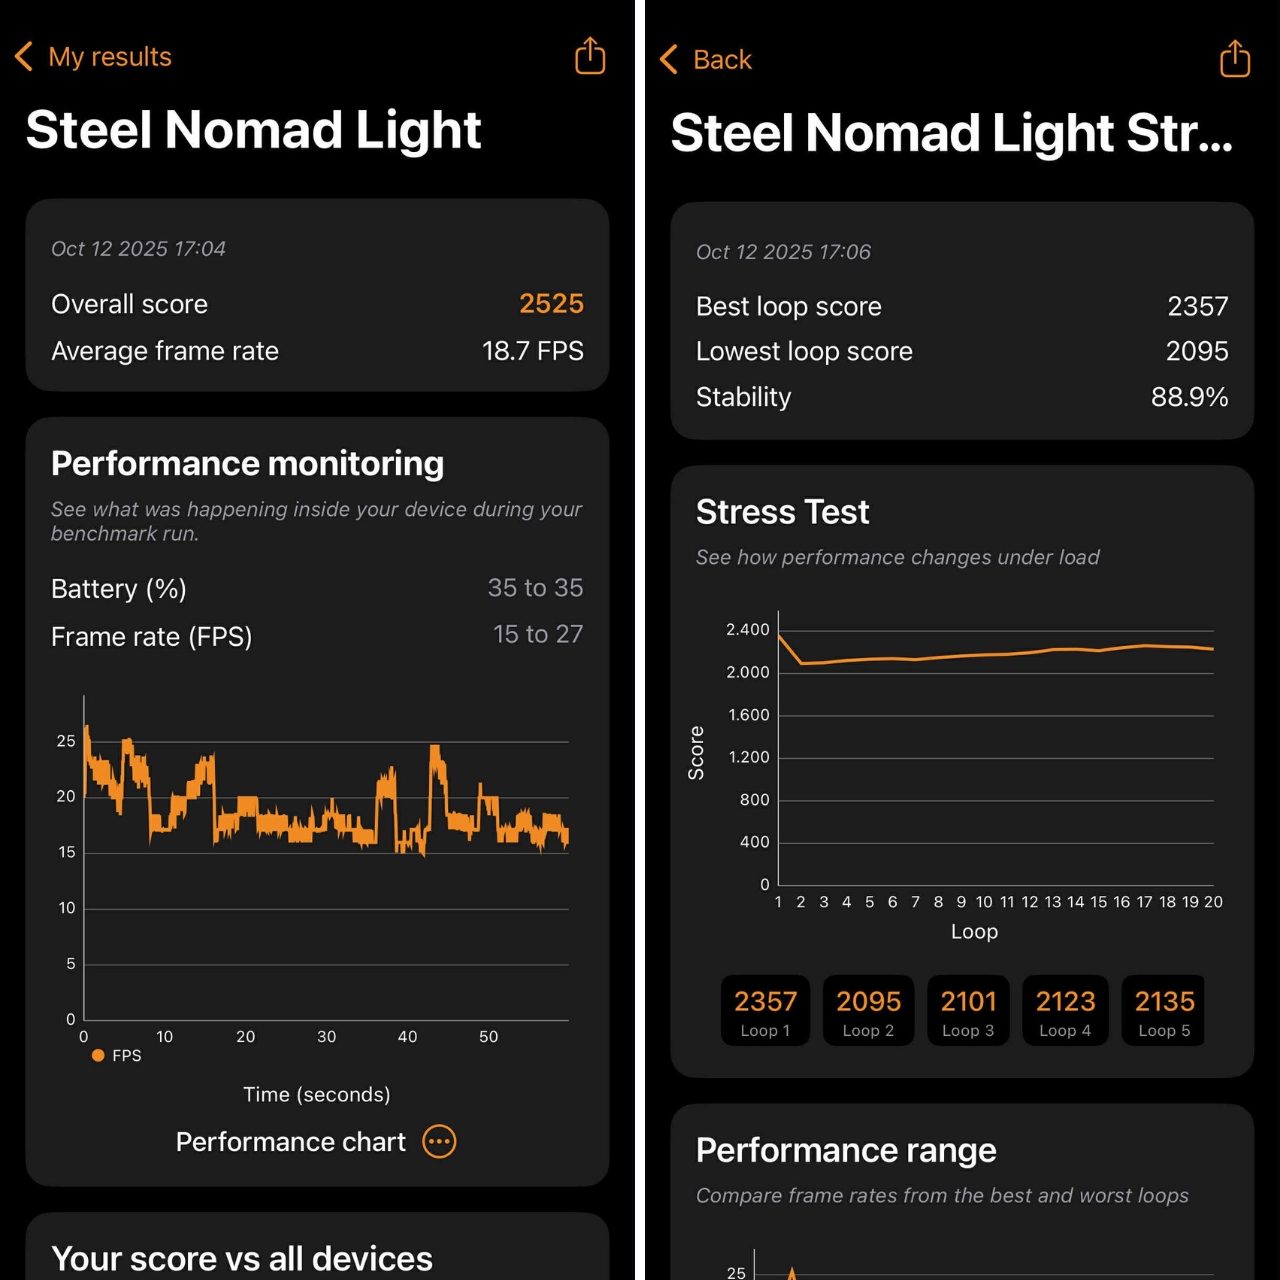Select the Loop 3 score tile

[968, 1011]
